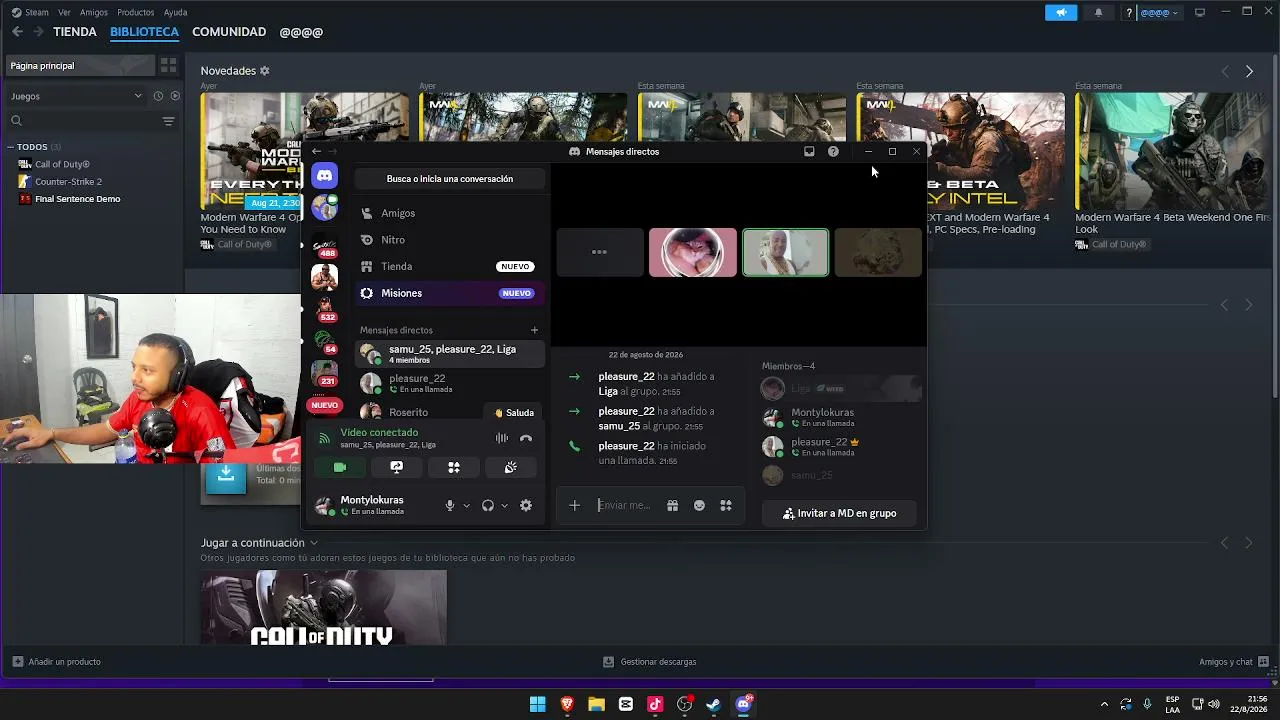
Task: Open Steam 'Ver' menu
Action: pyautogui.click(x=65, y=13)
